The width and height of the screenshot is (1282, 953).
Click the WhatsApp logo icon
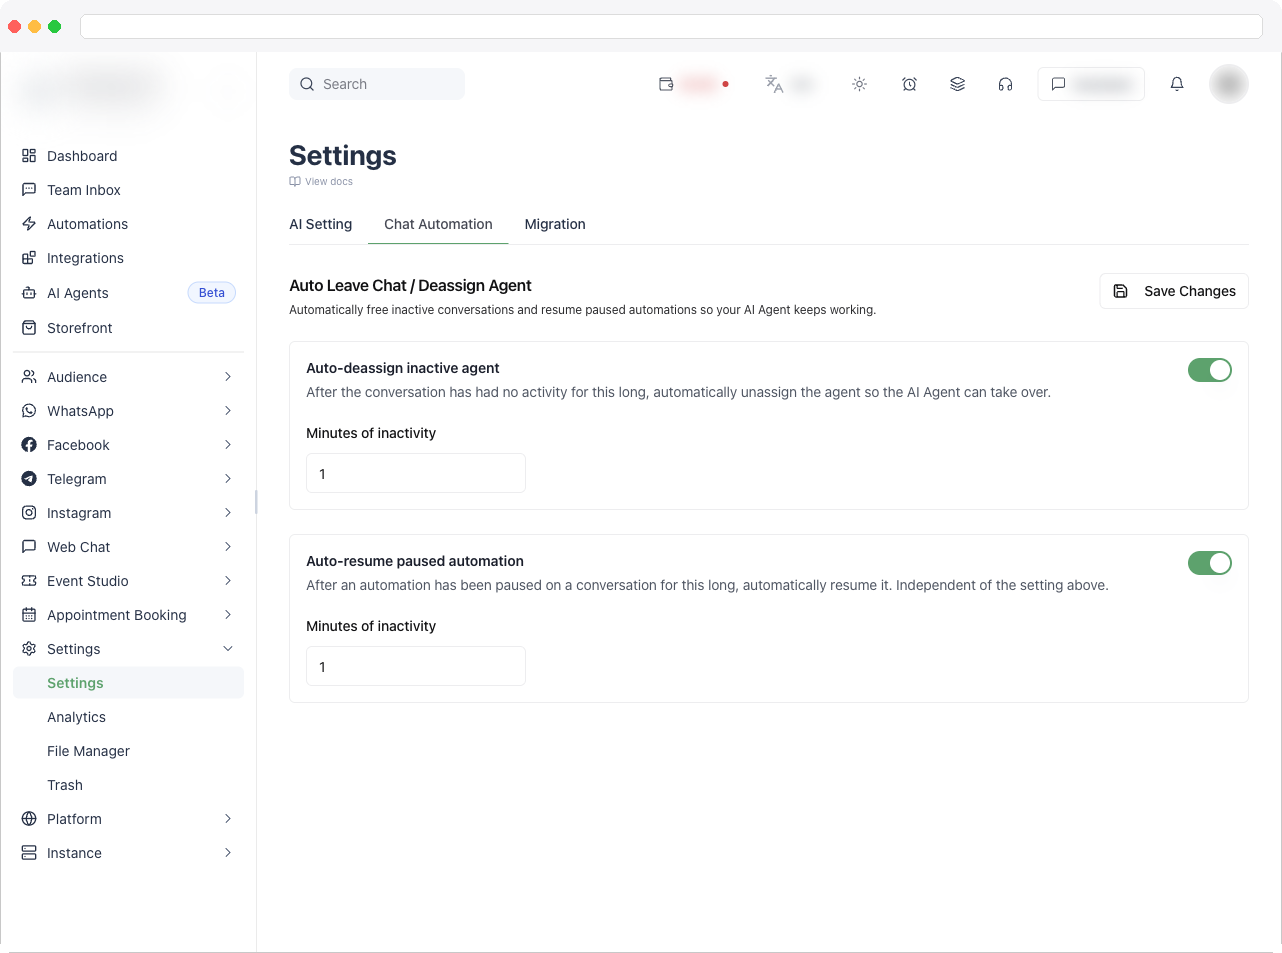(x=29, y=411)
